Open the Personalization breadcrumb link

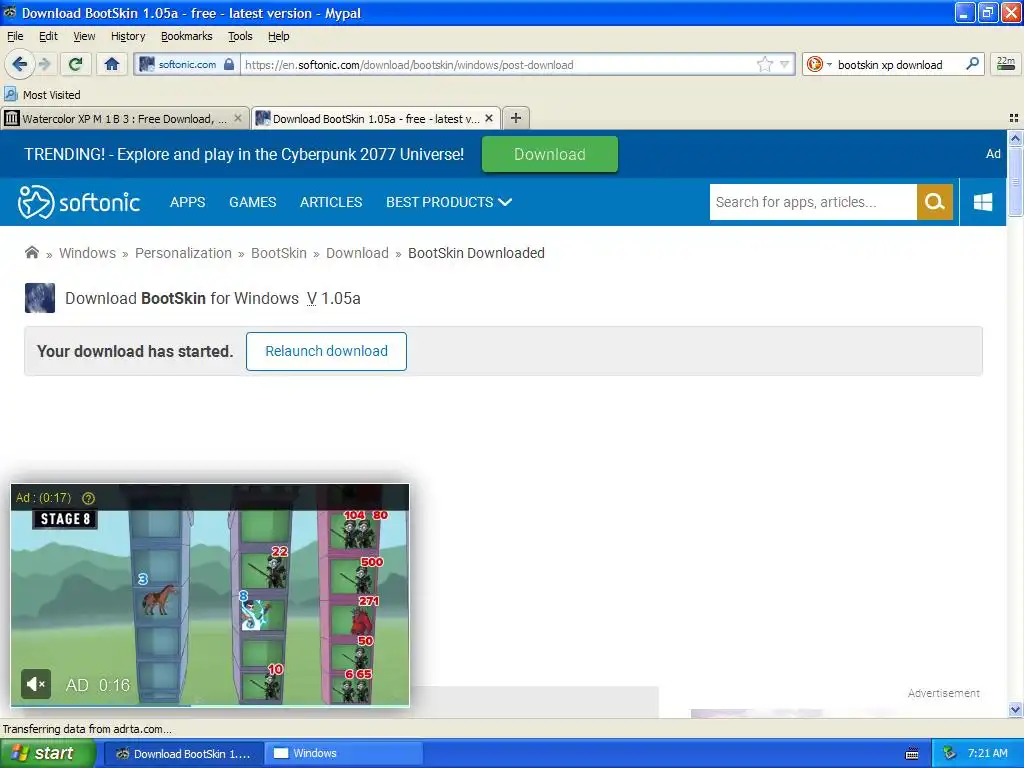point(184,253)
